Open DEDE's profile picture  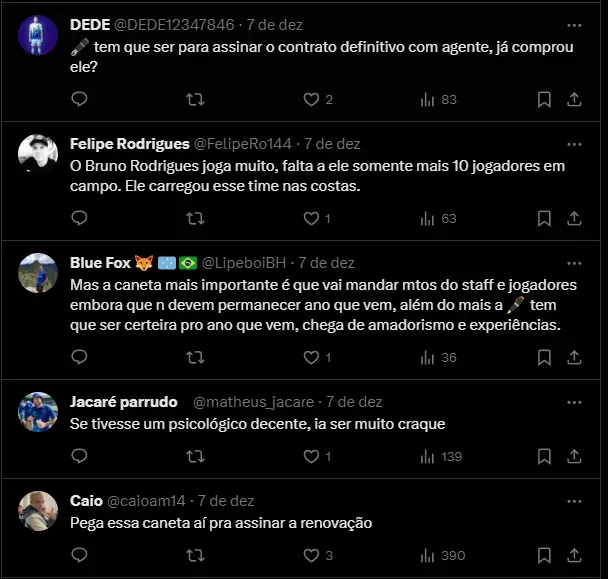click(38, 35)
